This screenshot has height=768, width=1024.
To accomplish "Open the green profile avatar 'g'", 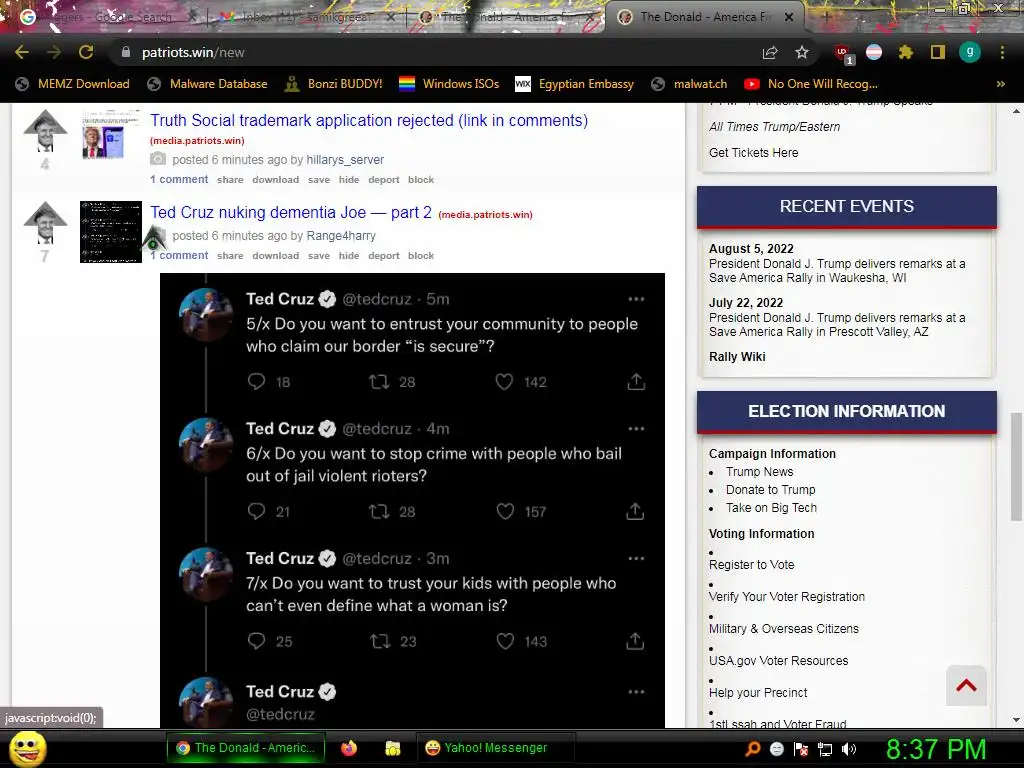I will 970,52.
